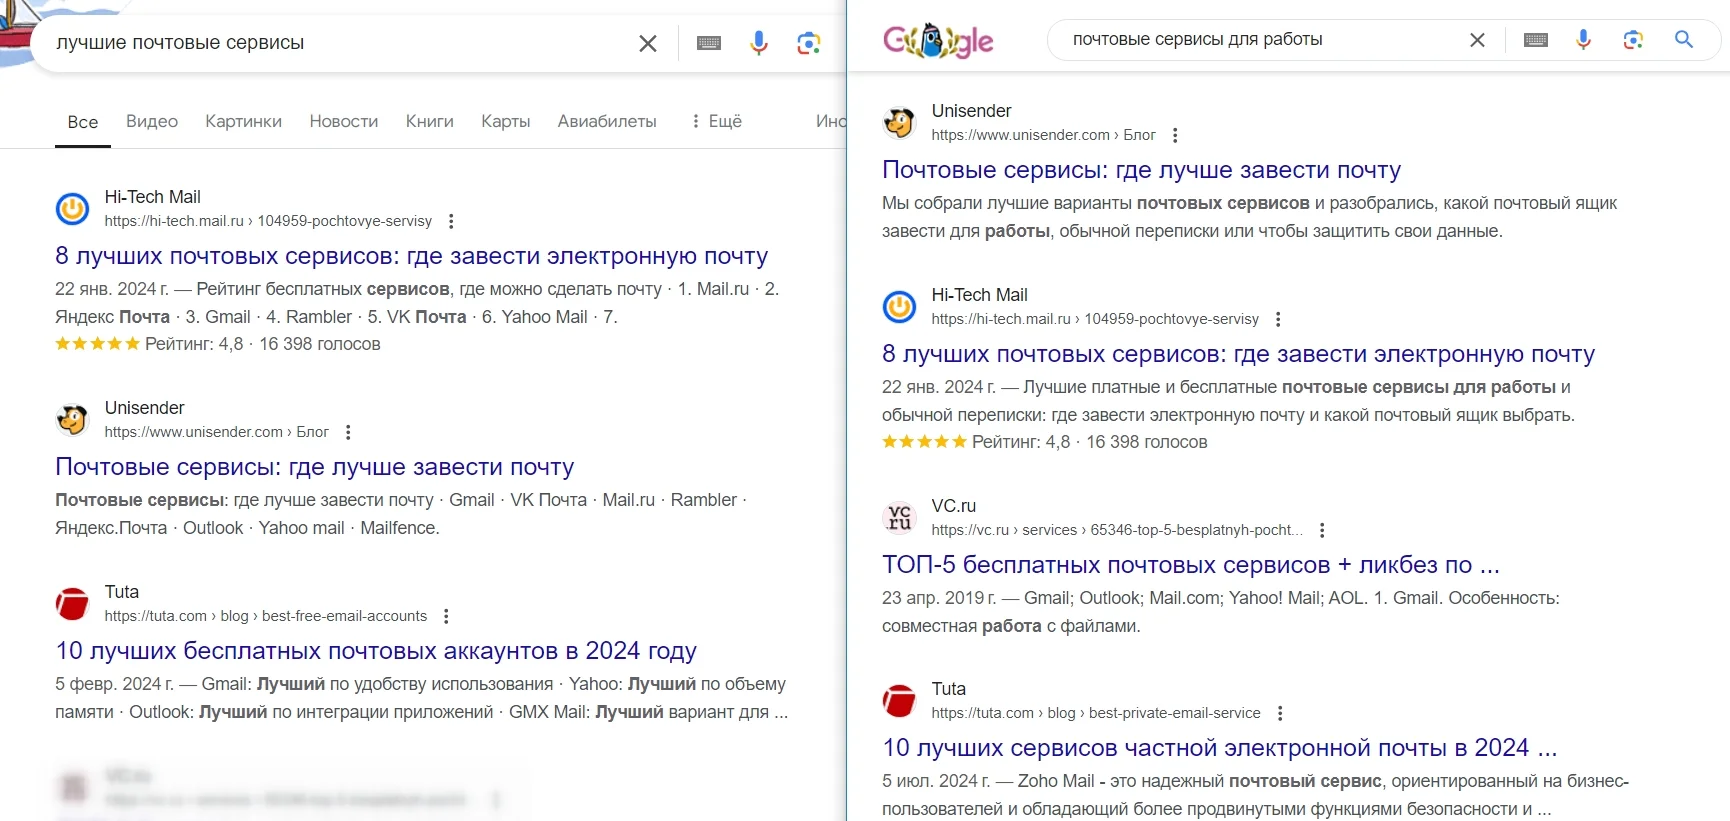Select the Новости search tab

(x=344, y=121)
